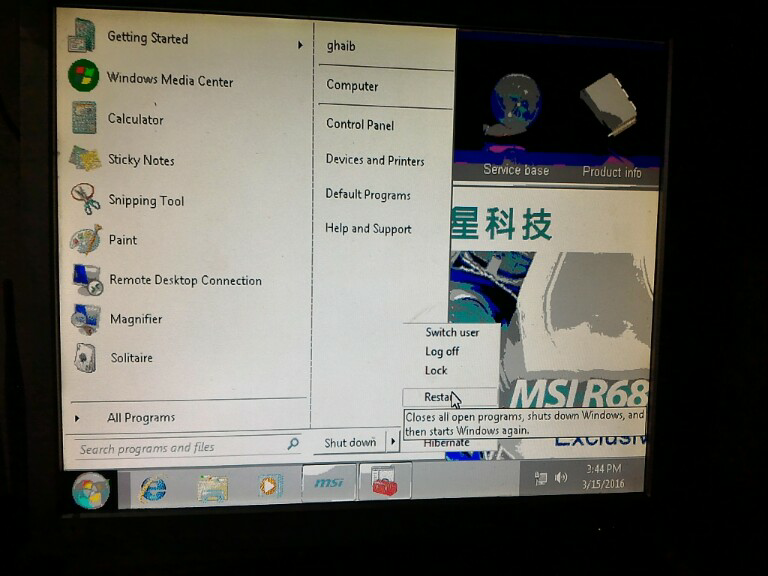Open the ghaib user folder link
Viewport: 768px width, 576px height.
click(341, 47)
